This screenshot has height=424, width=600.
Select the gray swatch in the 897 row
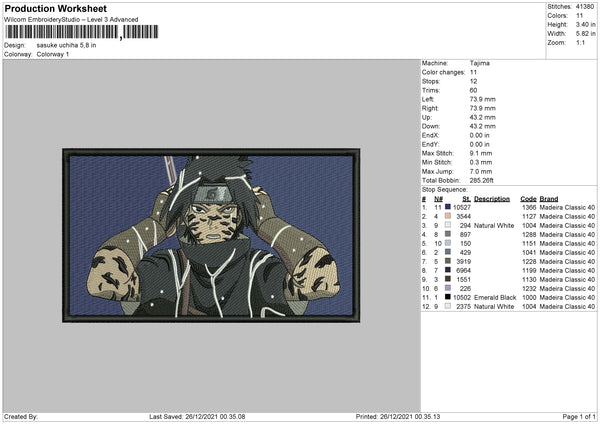click(448, 234)
